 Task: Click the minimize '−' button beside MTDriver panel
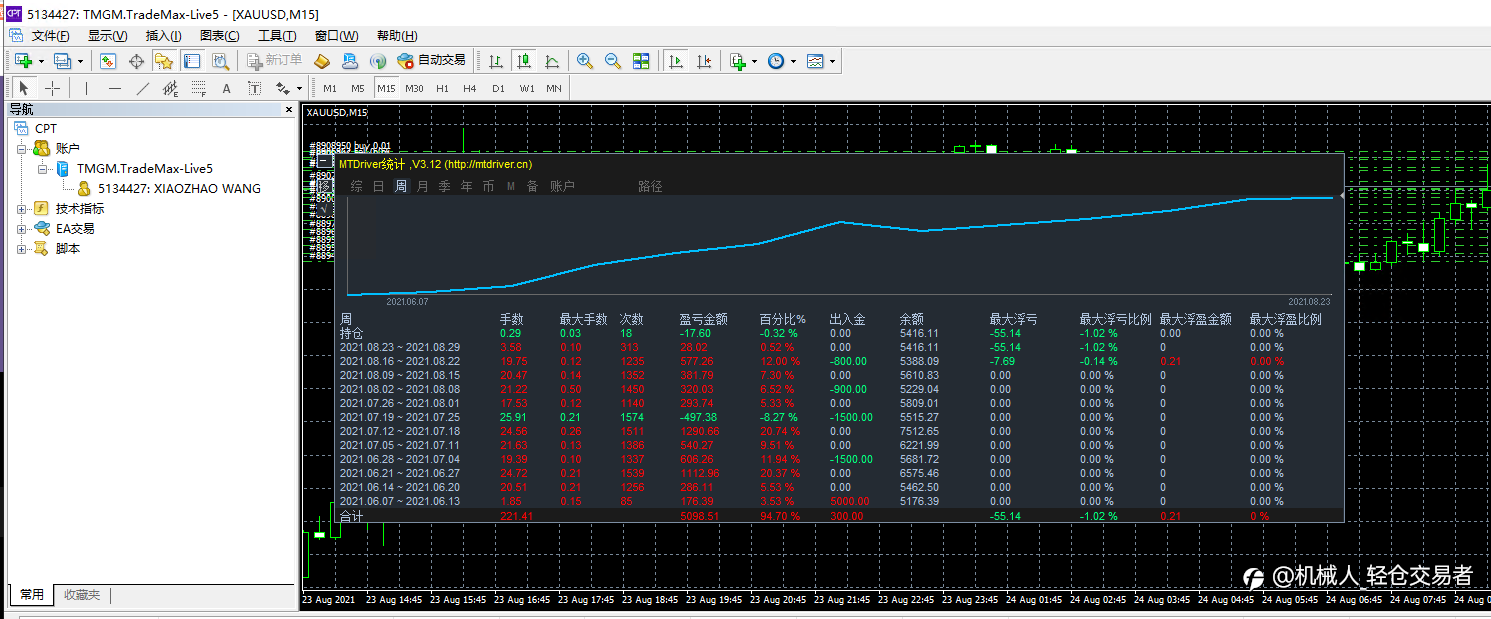(324, 162)
